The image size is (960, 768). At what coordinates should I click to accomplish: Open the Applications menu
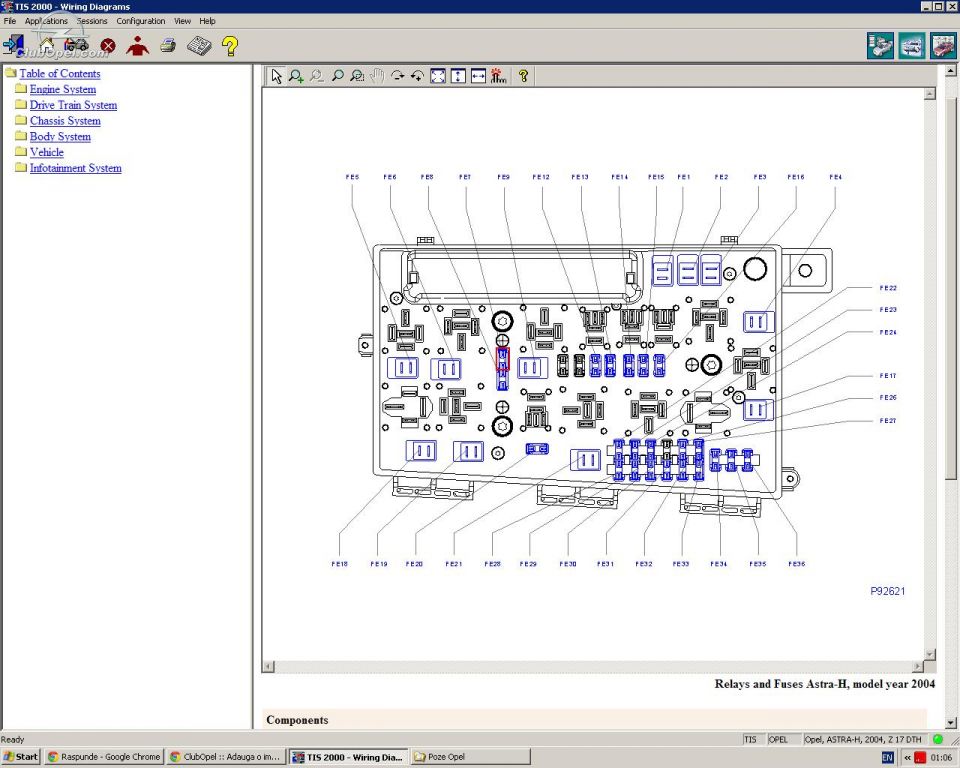(46, 21)
